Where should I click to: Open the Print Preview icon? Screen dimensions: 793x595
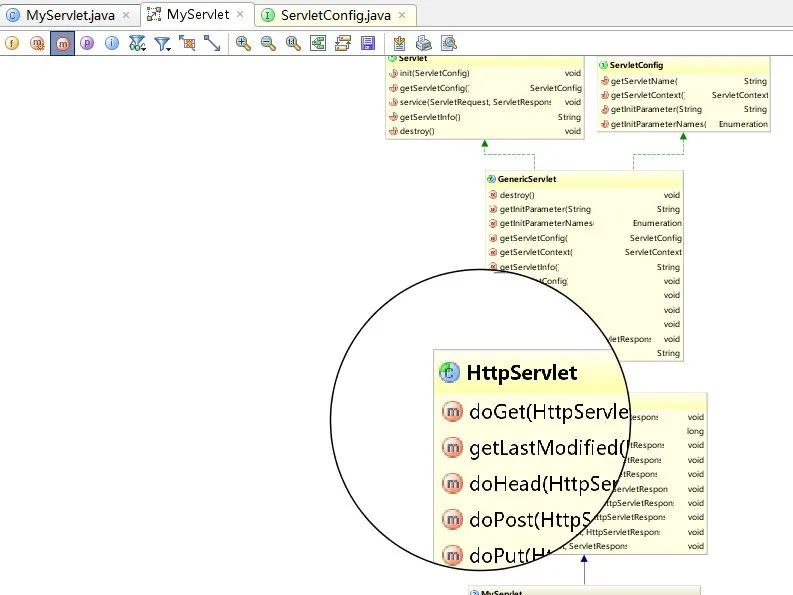point(449,44)
